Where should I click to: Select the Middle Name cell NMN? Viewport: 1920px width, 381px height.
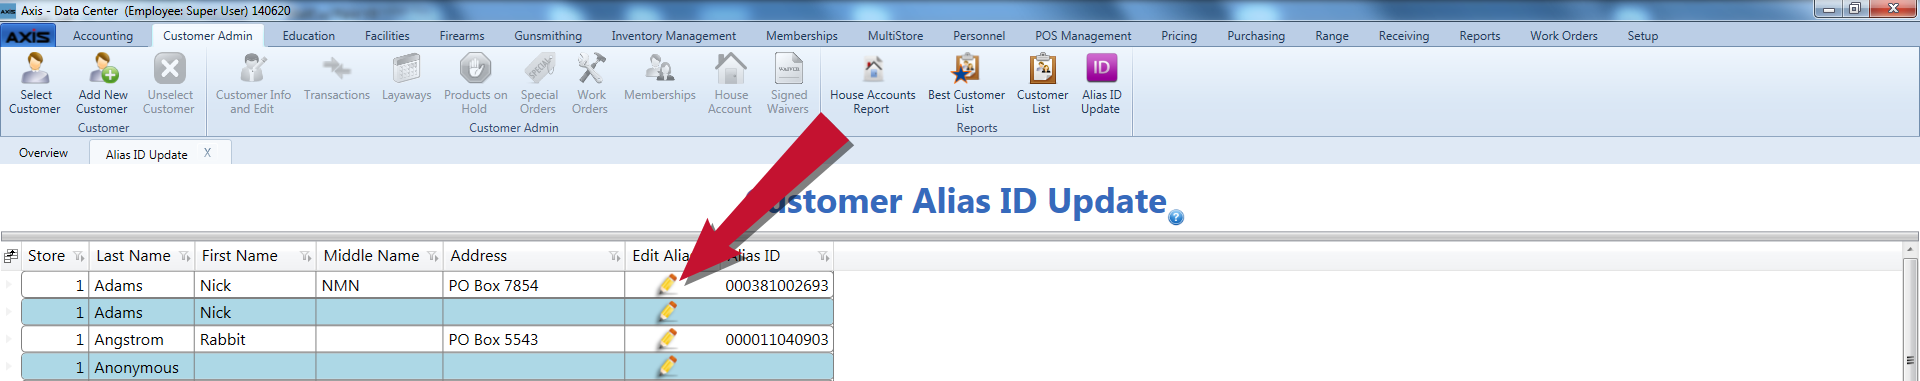pyautogui.click(x=380, y=285)
